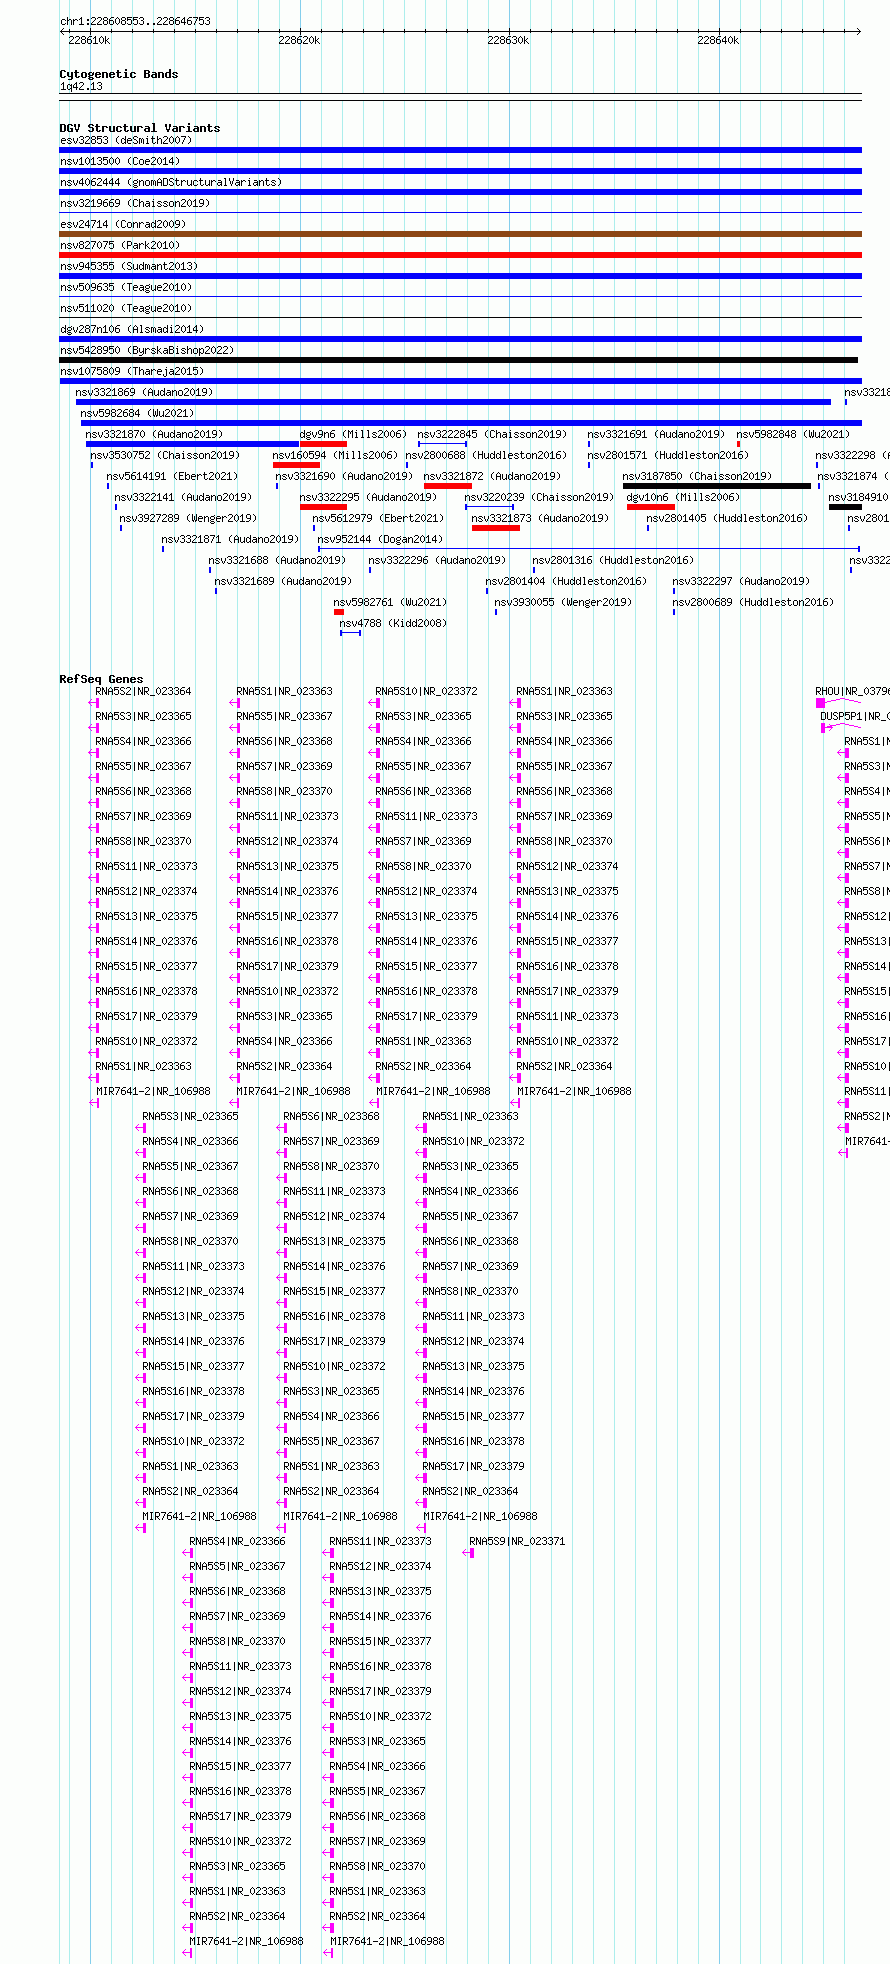Viewport: 890px width, 1964px height.
Task: Click the nsv3220239 (Chaisson2019) label
Action: click(539, 497)
